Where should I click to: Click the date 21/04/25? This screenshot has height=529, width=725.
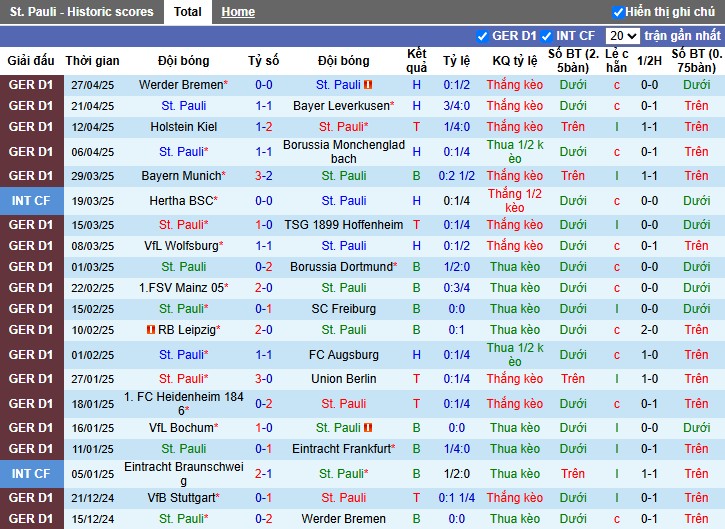point(92,106)
